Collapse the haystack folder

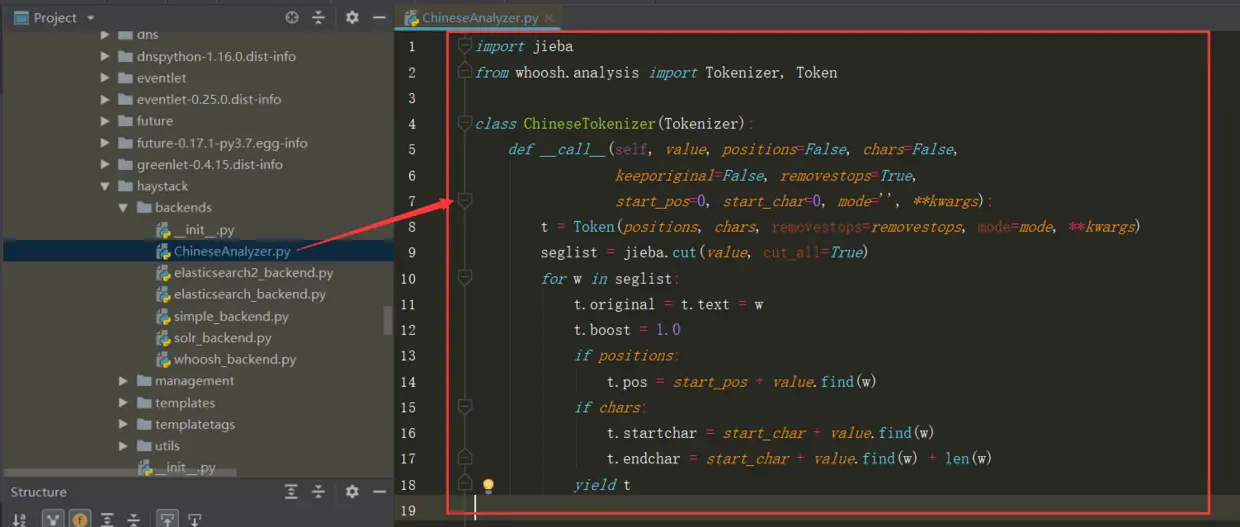106,187
